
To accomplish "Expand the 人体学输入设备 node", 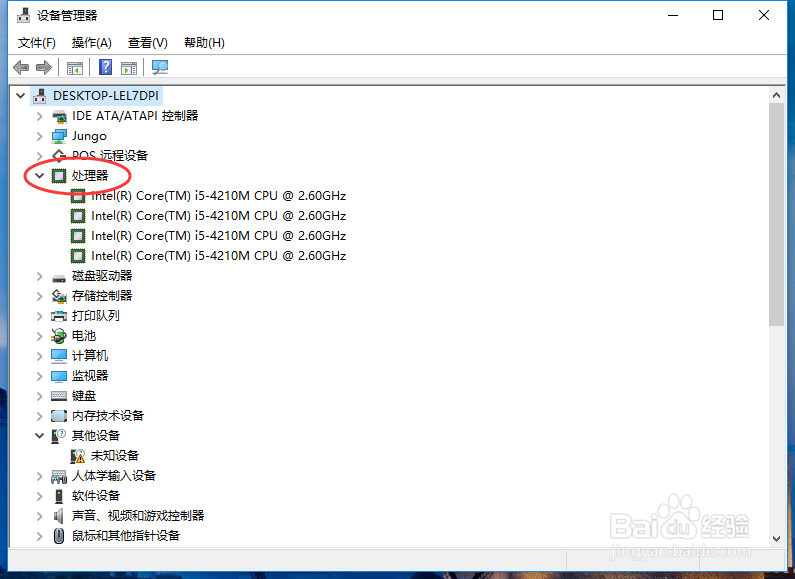I will point(40,476).
